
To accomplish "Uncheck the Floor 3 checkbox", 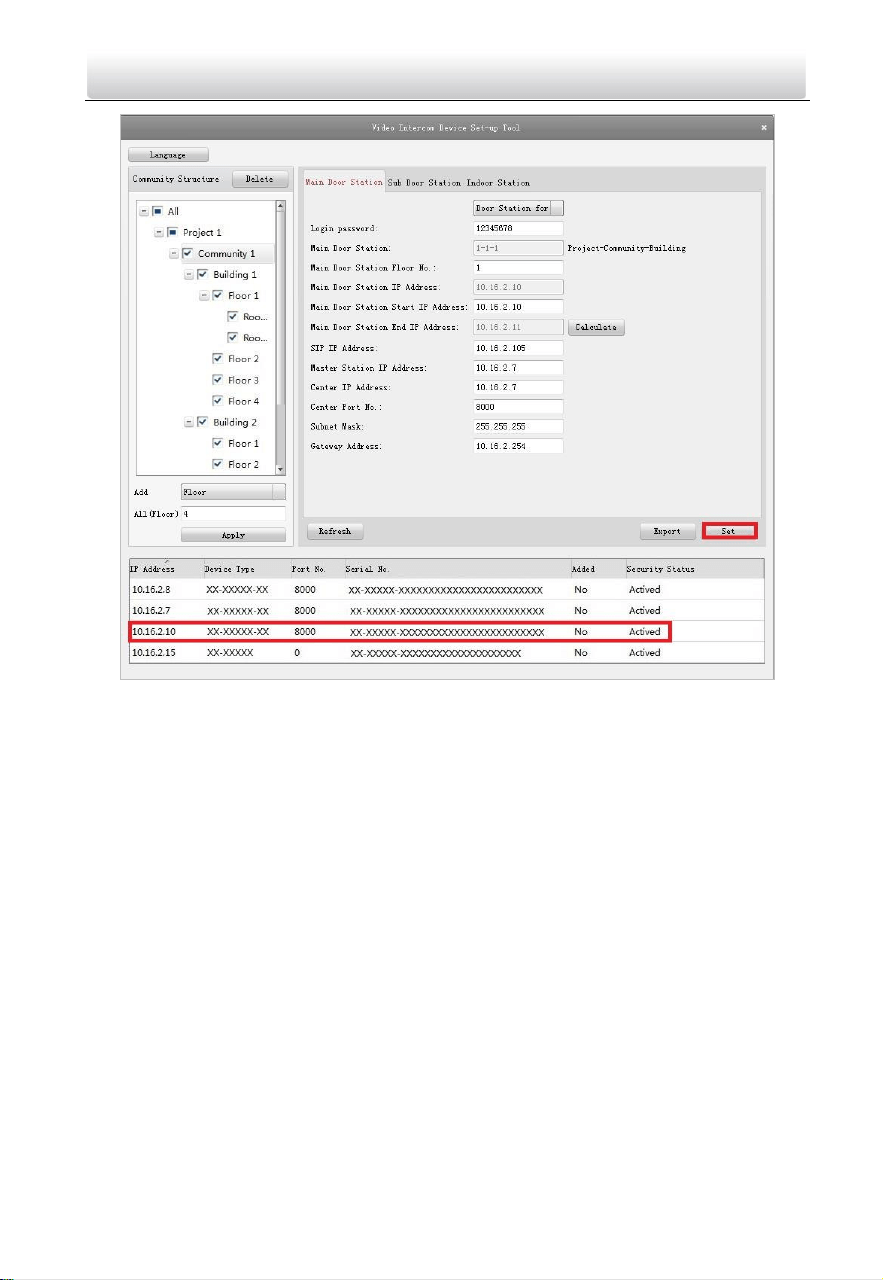I will click(x=217, y=380).
